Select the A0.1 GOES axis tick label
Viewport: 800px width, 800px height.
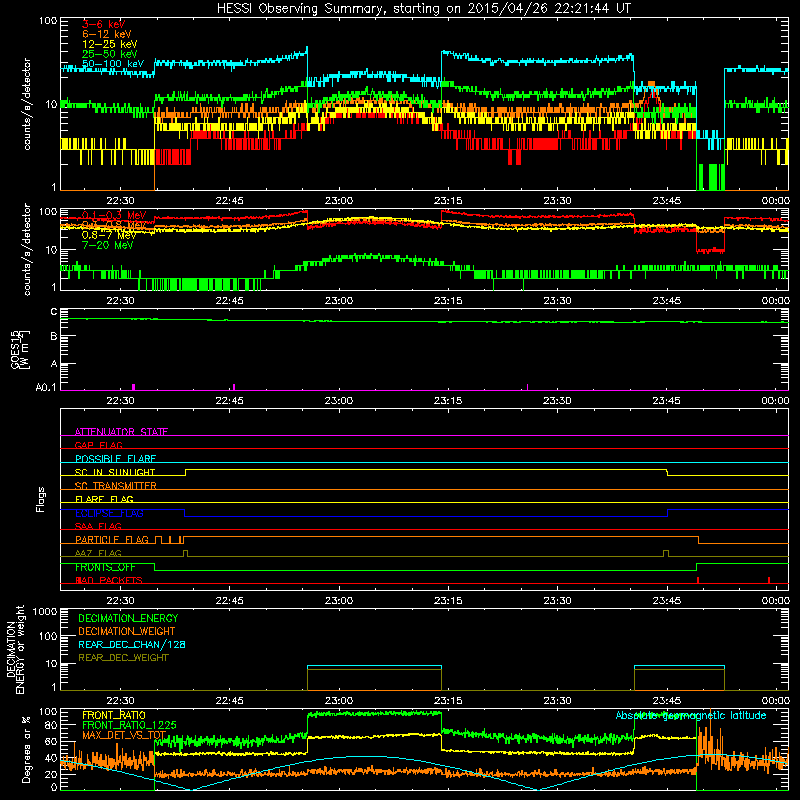[46, 387]
